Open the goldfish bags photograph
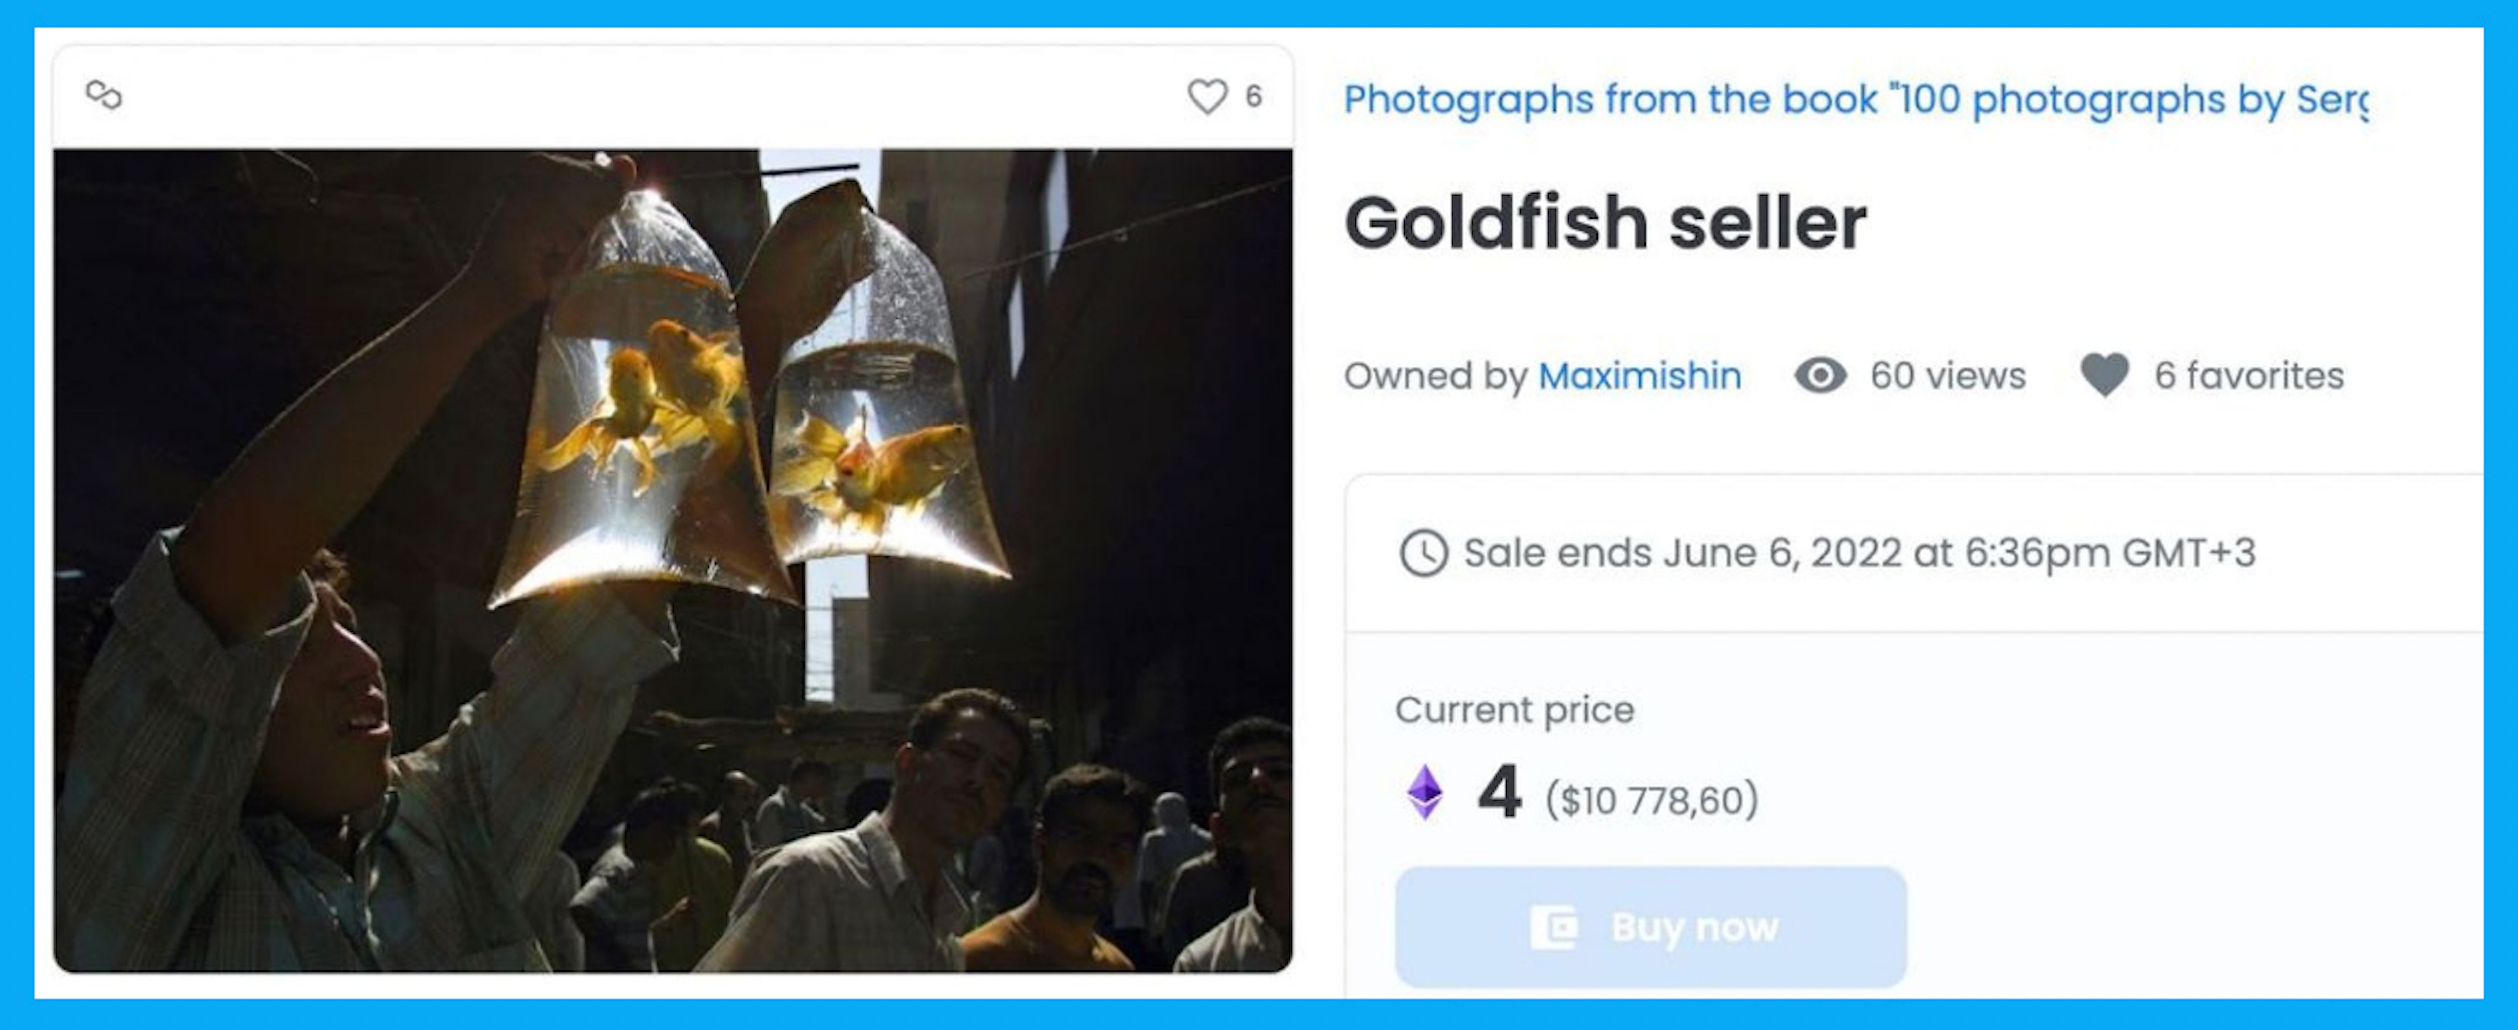Viewport: 2518px width, 1030px height. [x=672, y=560]
